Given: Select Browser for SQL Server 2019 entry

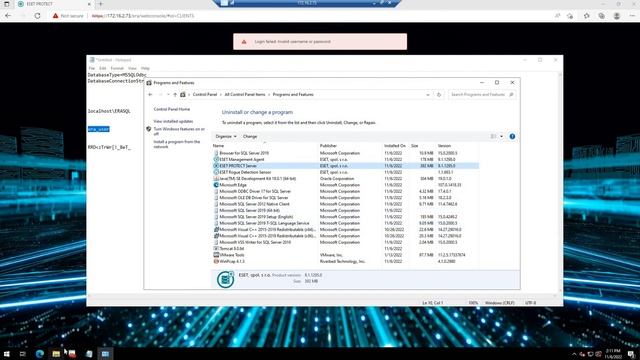Looking at the screenshot, I should point(345,153).
